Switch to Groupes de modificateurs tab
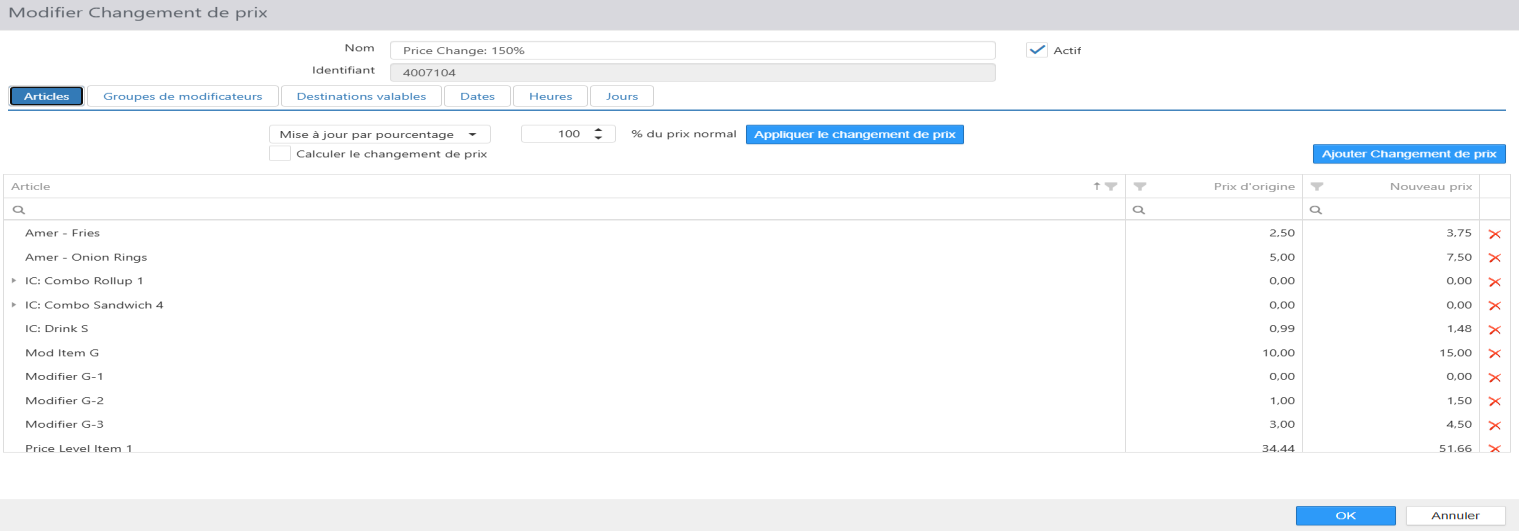 click(183, 96)
